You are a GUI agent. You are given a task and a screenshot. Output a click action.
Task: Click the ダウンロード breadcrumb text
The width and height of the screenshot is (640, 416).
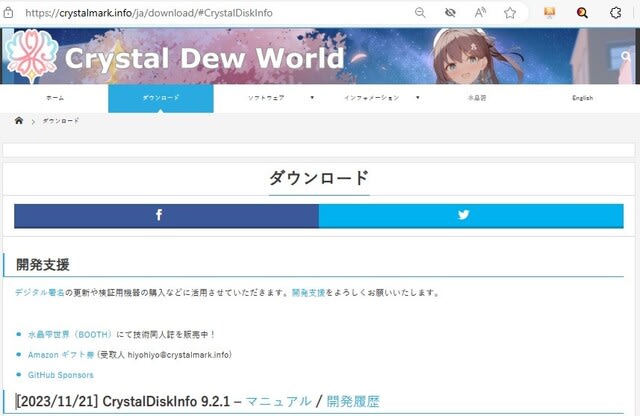tap(61, 121)
